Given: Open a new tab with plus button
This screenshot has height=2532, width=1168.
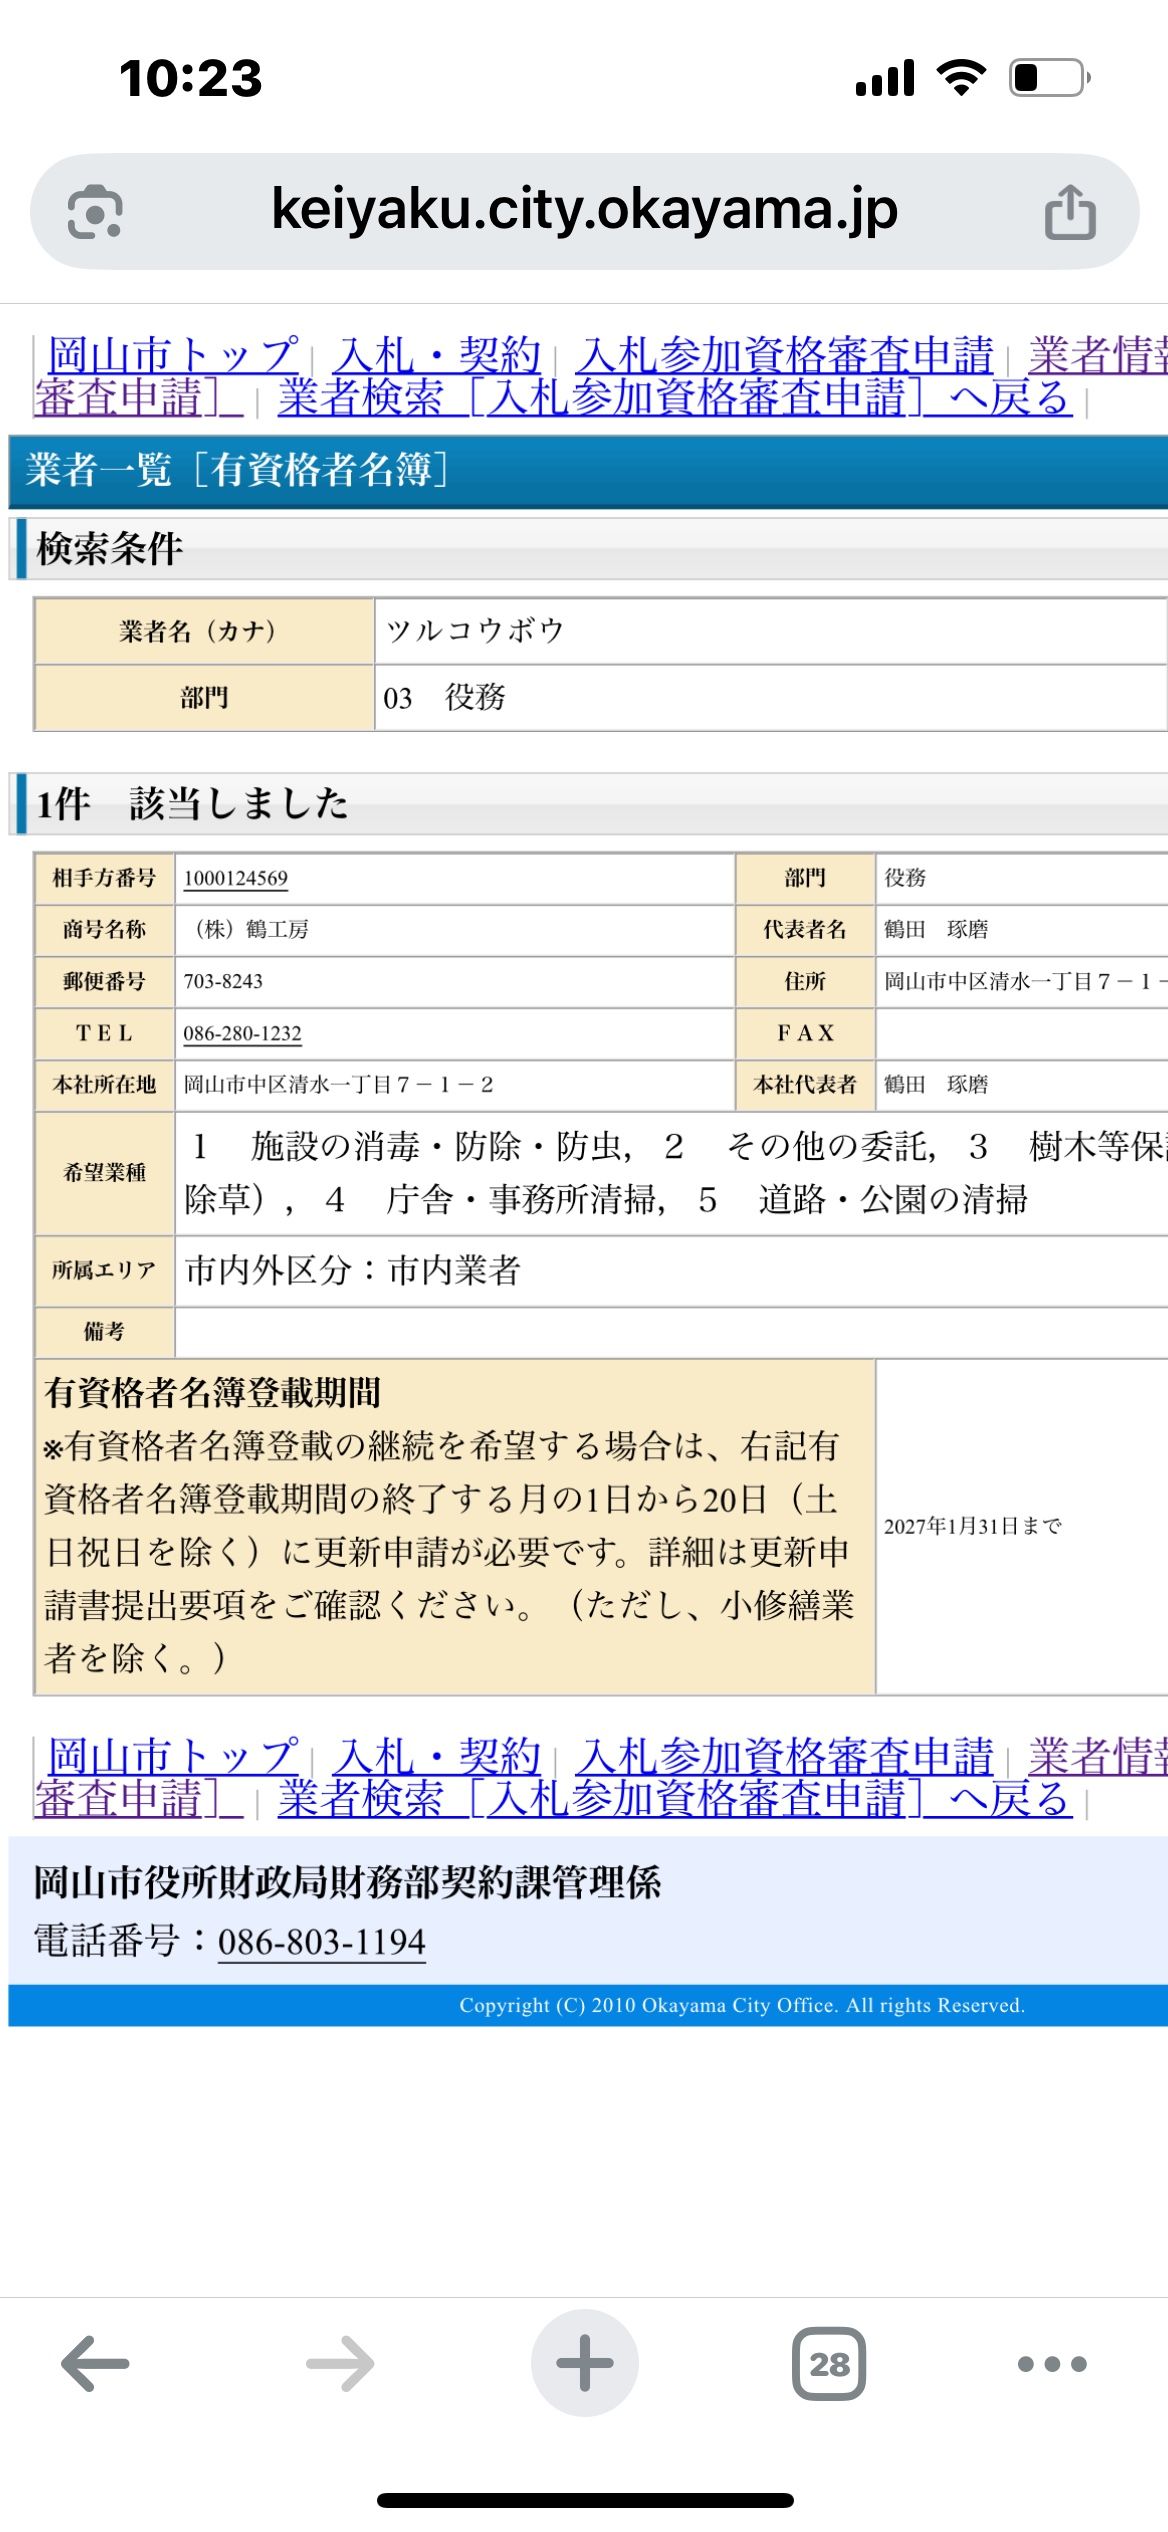Looking at the screenshot, I should pyautogui.click(x=584, y=2364).
